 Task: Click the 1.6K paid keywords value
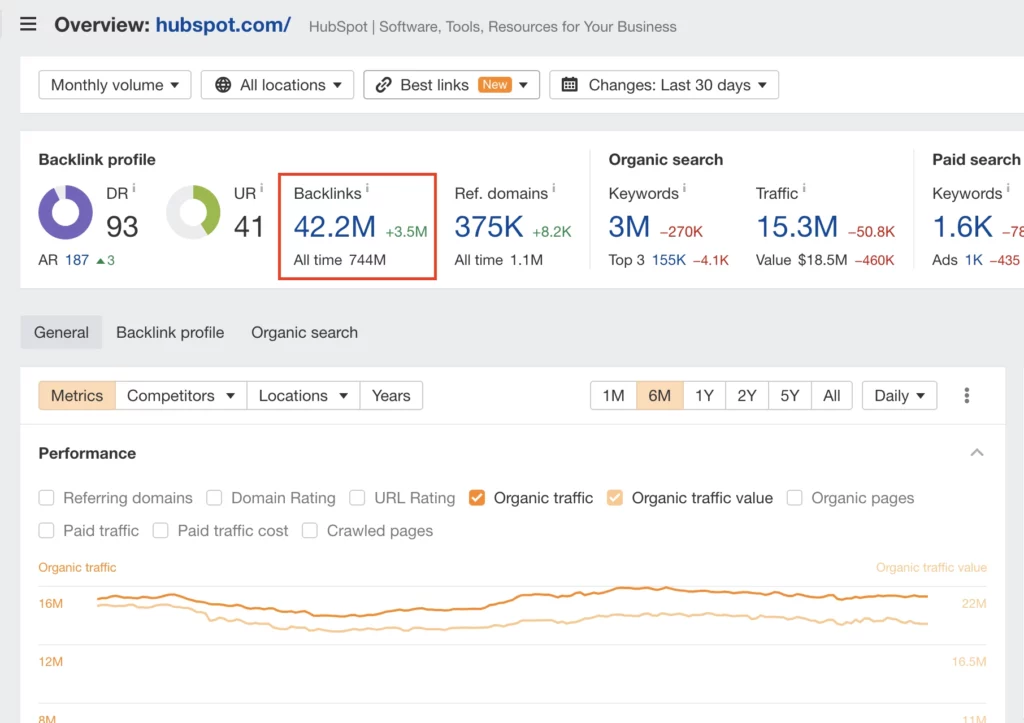963,227
